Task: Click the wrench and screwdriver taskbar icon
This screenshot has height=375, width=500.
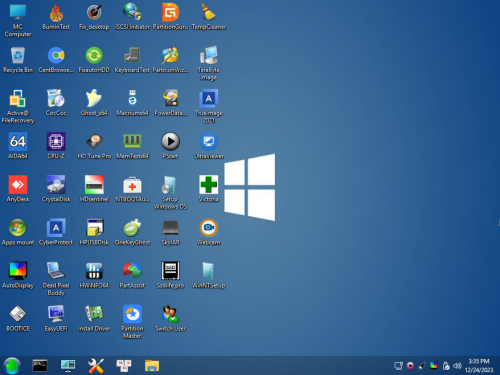Action: 96,366
